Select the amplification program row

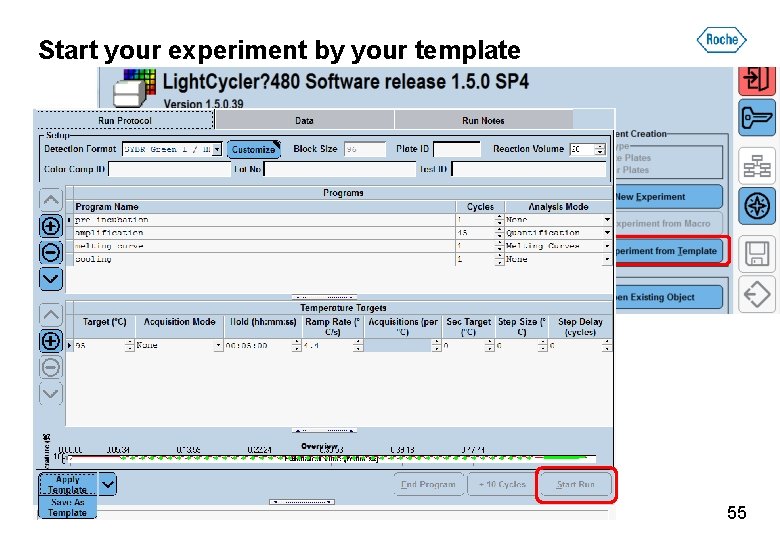338,233
